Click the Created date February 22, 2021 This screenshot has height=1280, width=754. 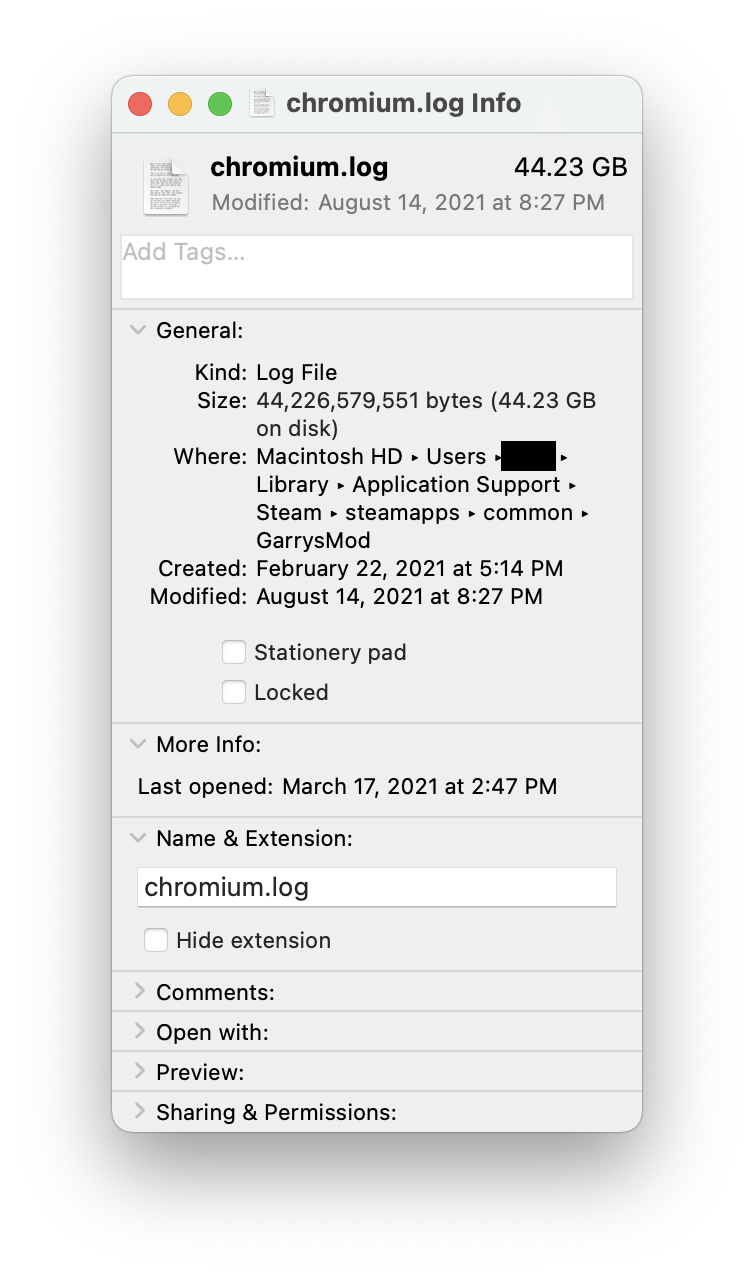(x=410, y=569)
